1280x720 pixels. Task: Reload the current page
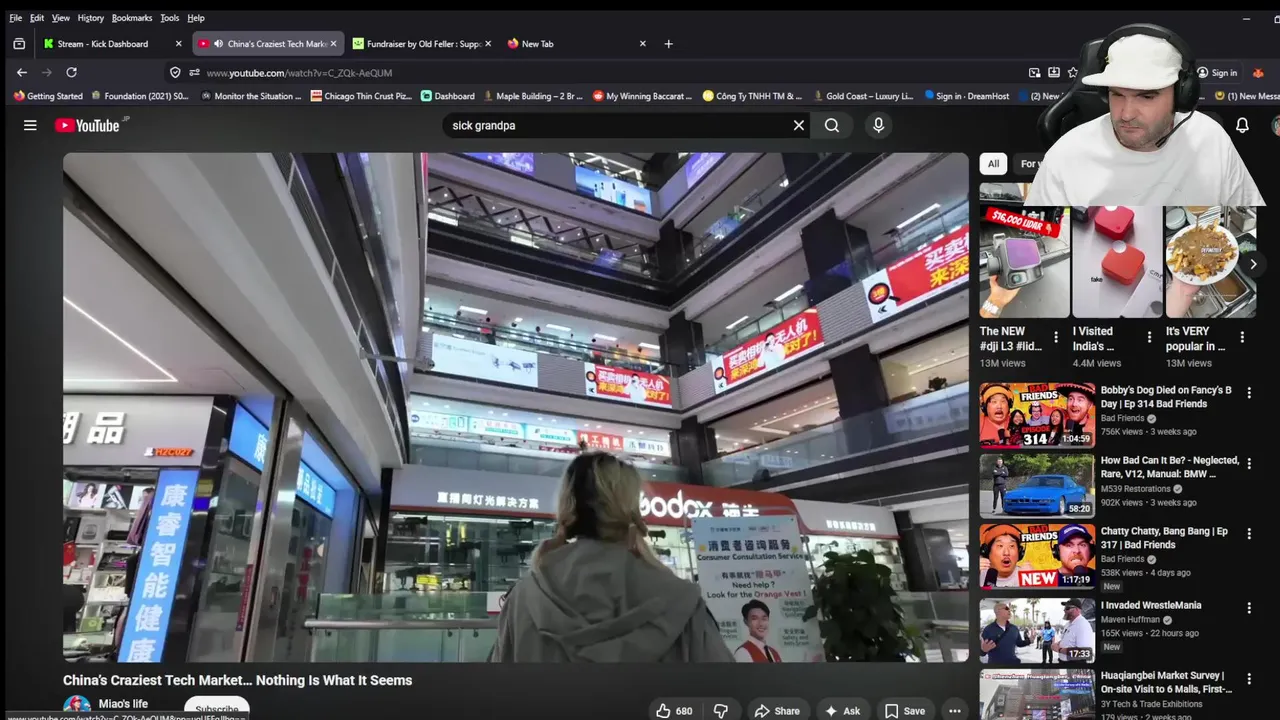71,72
